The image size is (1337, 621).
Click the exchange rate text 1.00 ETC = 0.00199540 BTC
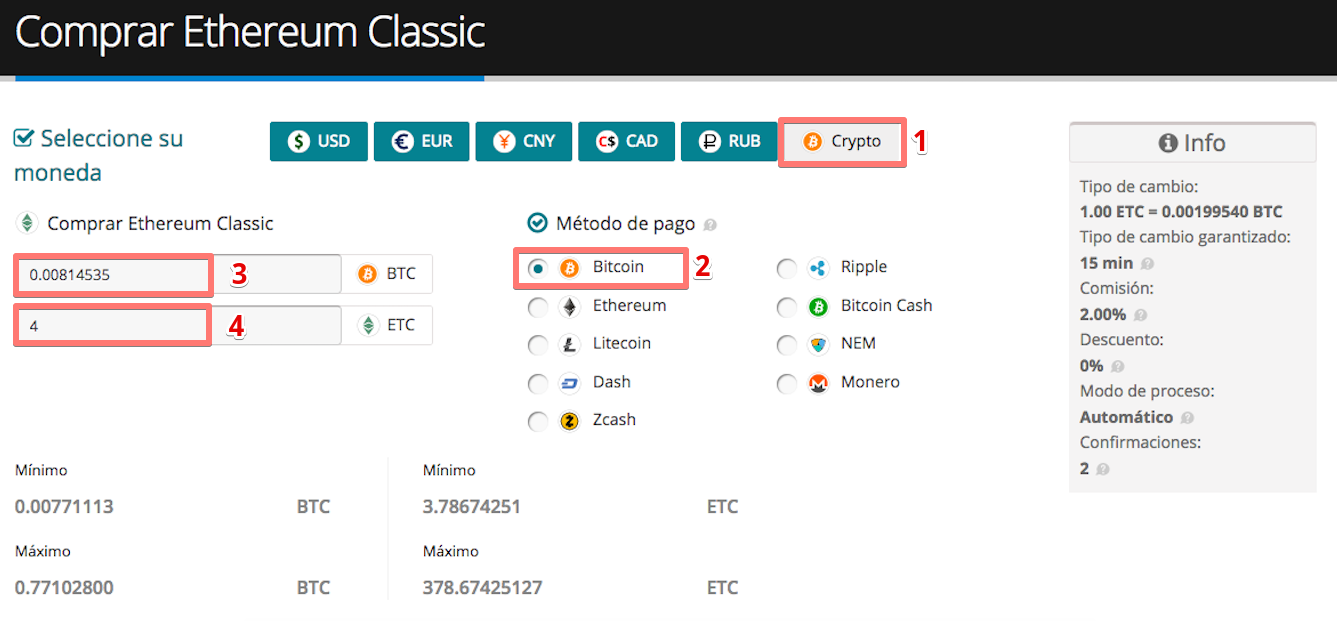coord(1181,212)
